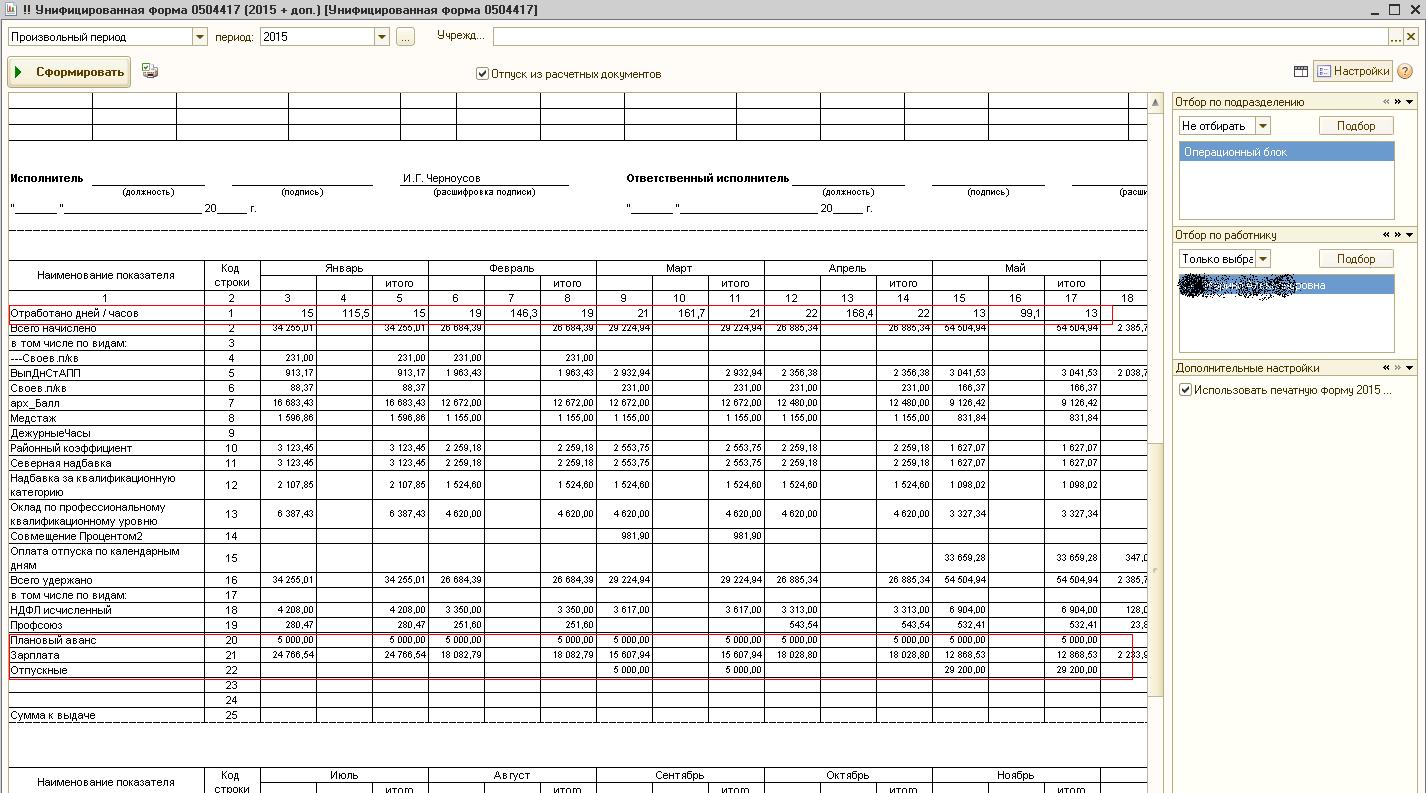
Task: Click the Сумма к выдаче row label
Action: click(x=52, y=715)
